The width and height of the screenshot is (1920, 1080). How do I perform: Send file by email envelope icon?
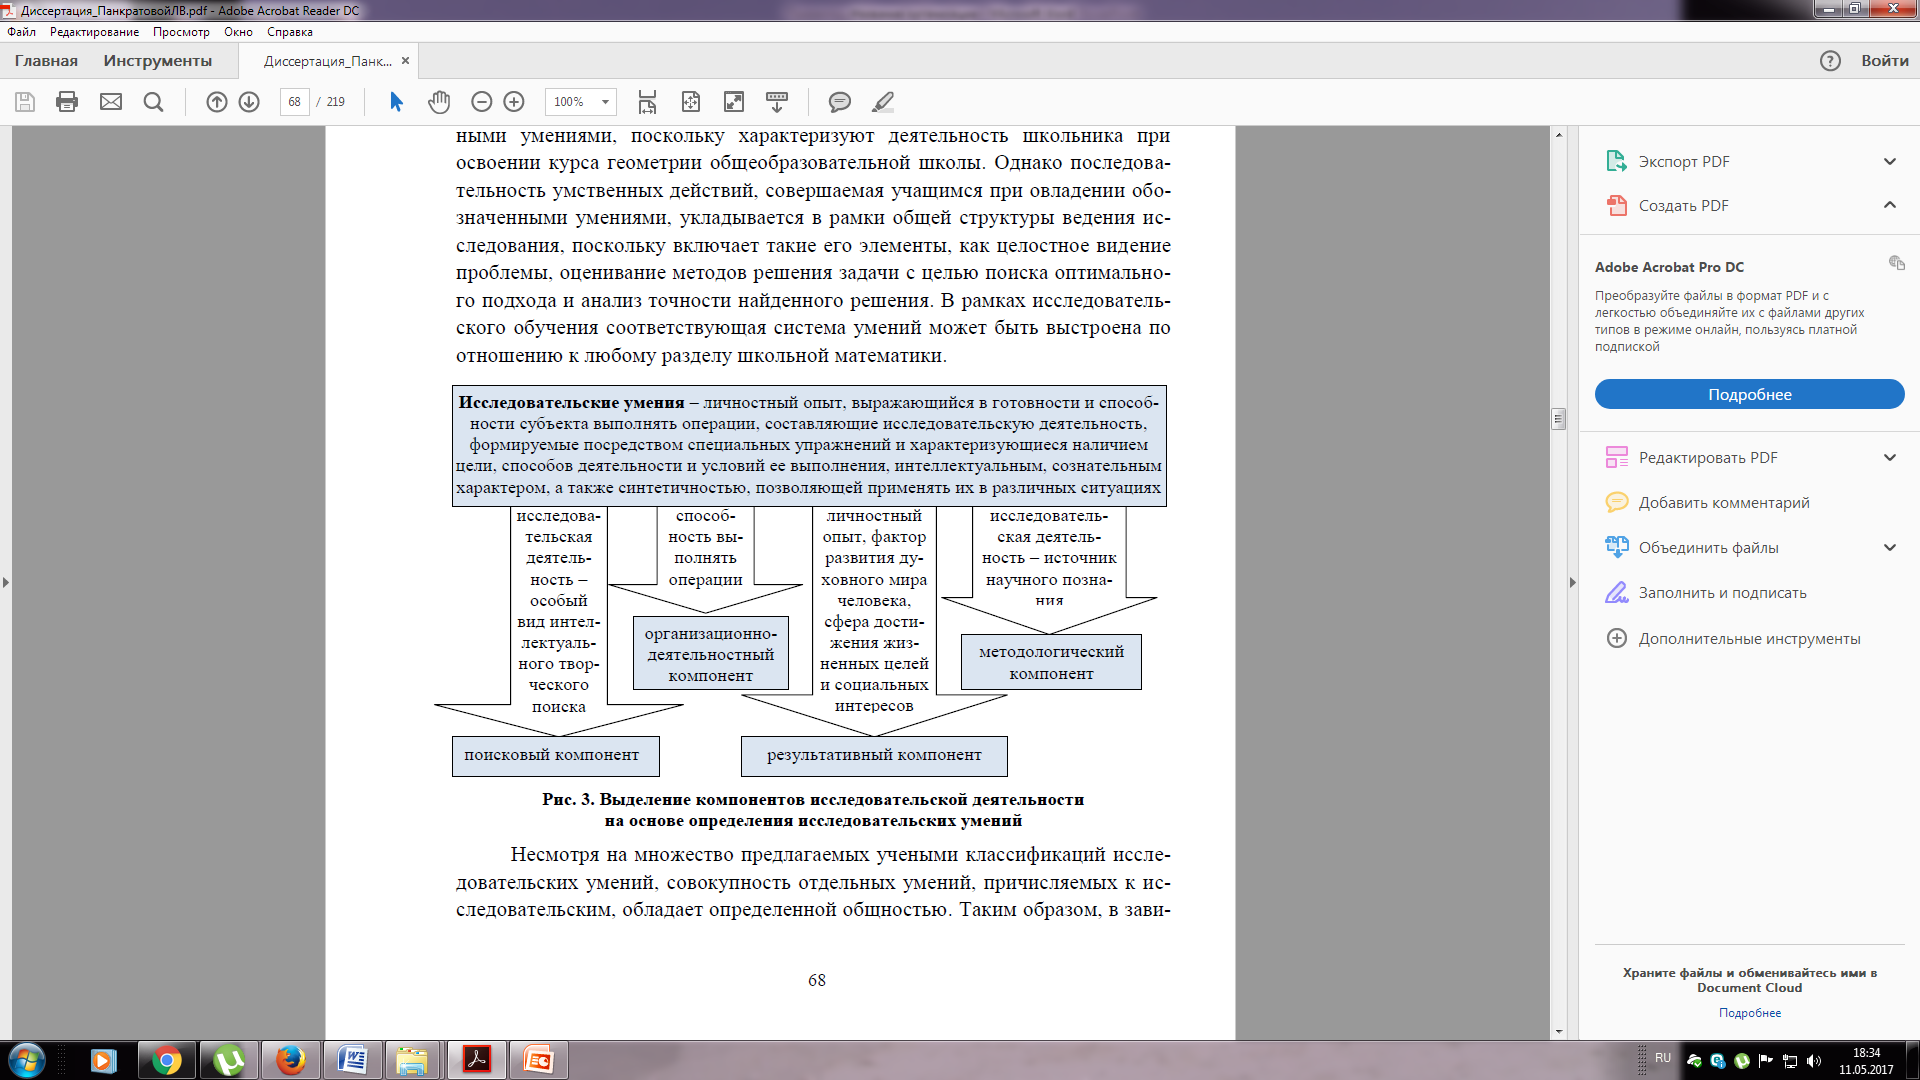point(111,102)
